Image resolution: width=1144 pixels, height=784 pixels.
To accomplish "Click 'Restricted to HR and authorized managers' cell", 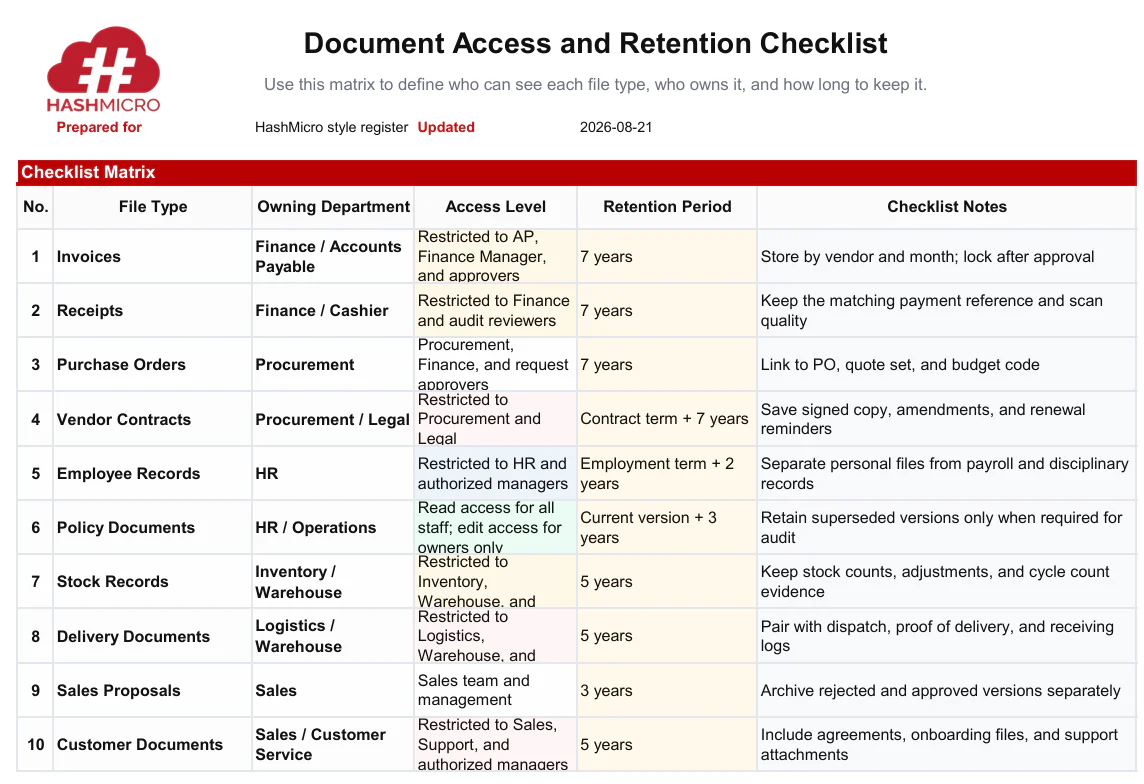I will point(495,473).
